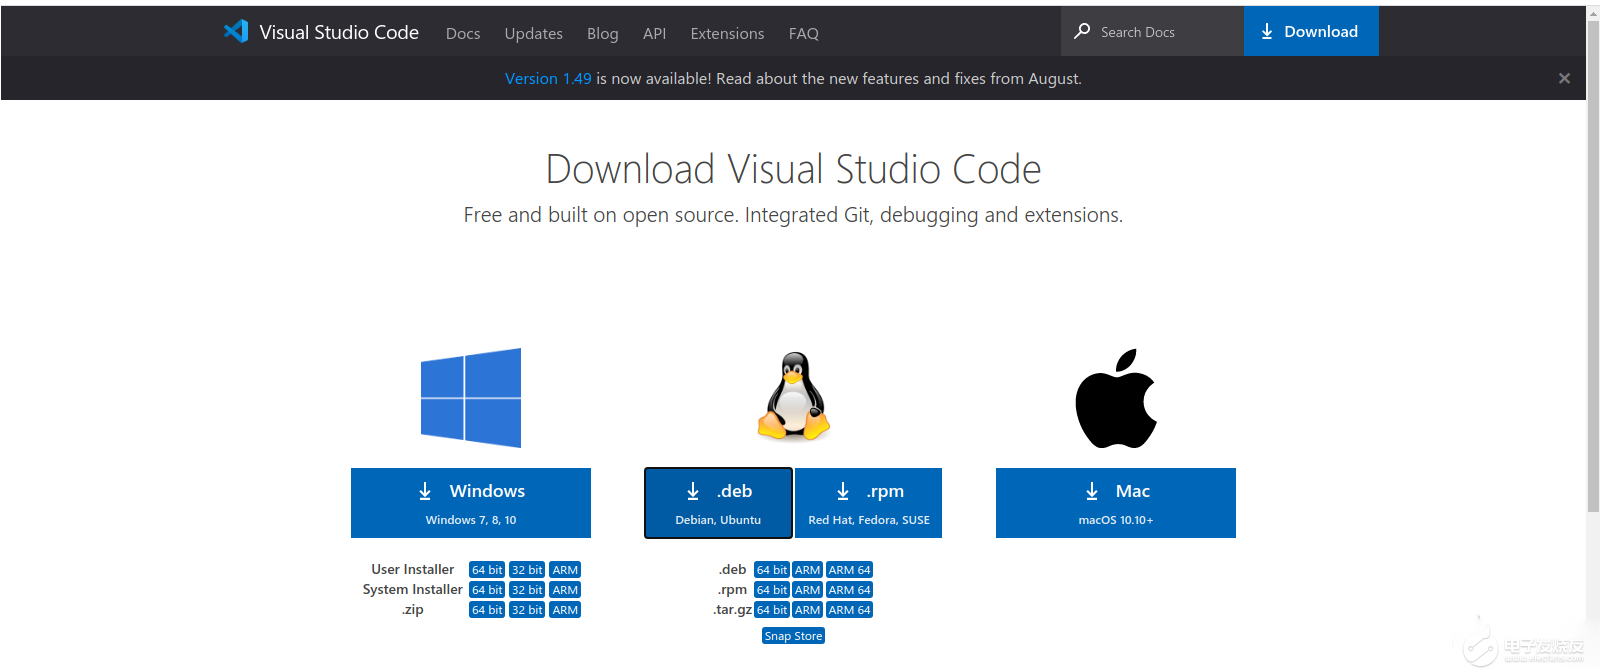Select Windows .zip ARM
This screenshot has width=1600, height=668.
pos(565,610)
